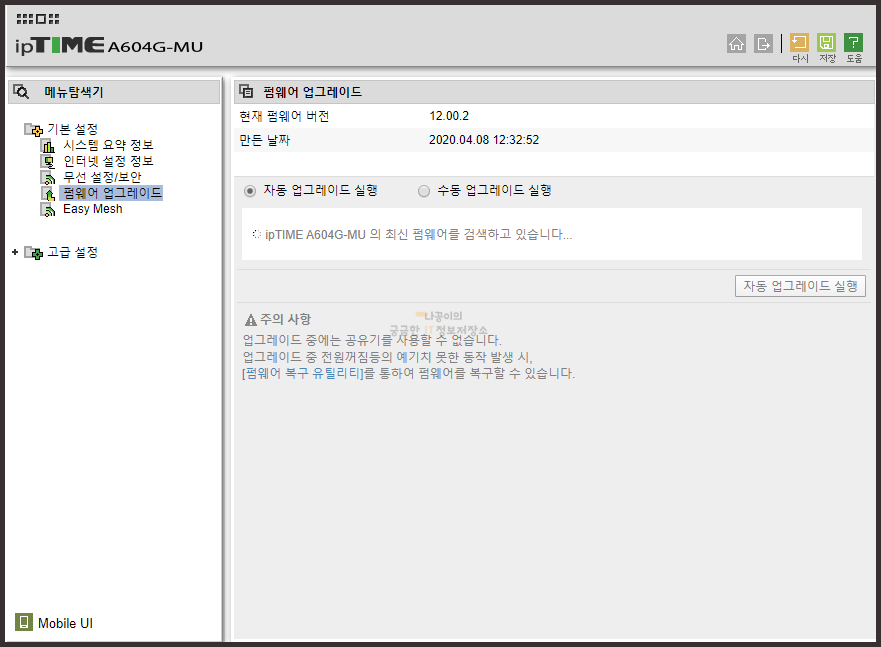881x647 pixels.
Task: Open the 도움 help question-mark icon
Action: point(853,42)
